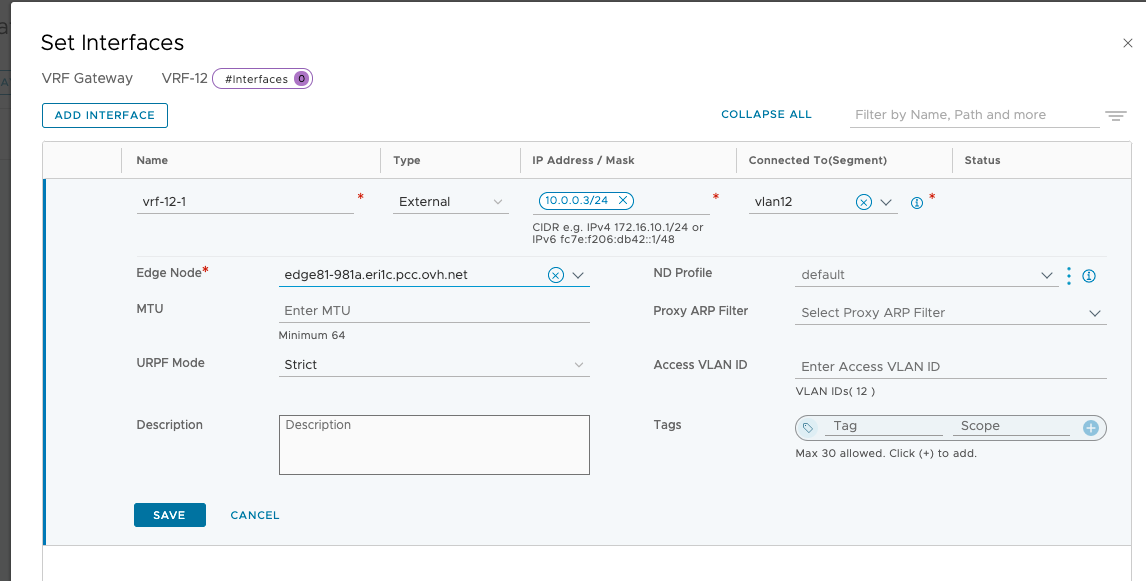Screen dimensions: 1146x581
Task: Close the Set Interfaces dialog
Action: pos(1128,43)
